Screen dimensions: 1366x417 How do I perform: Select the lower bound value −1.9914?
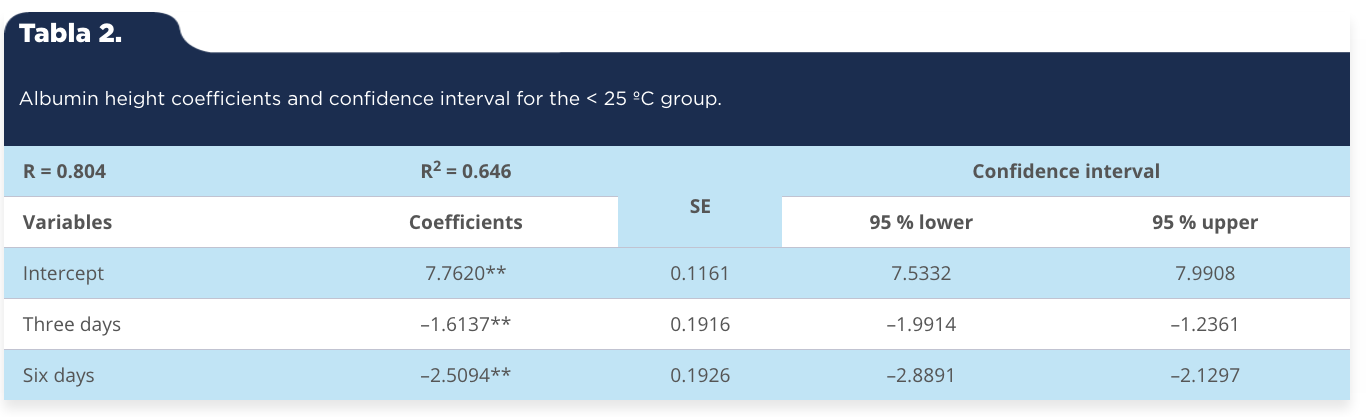921,324
